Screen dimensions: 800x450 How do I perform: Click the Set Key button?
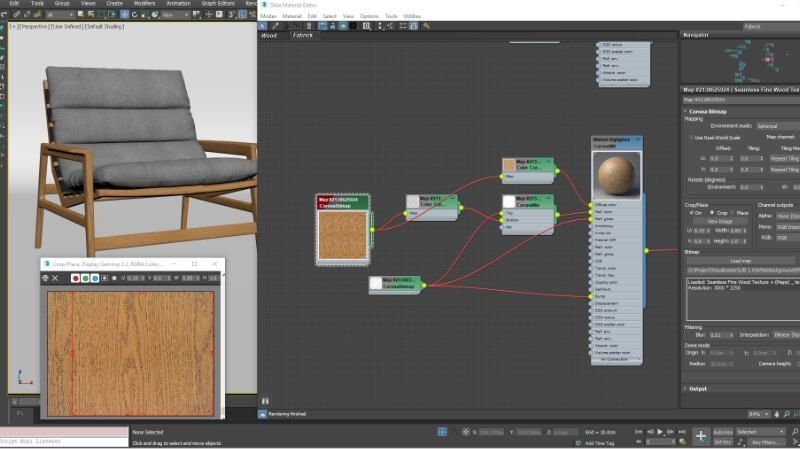coord(722,442)
